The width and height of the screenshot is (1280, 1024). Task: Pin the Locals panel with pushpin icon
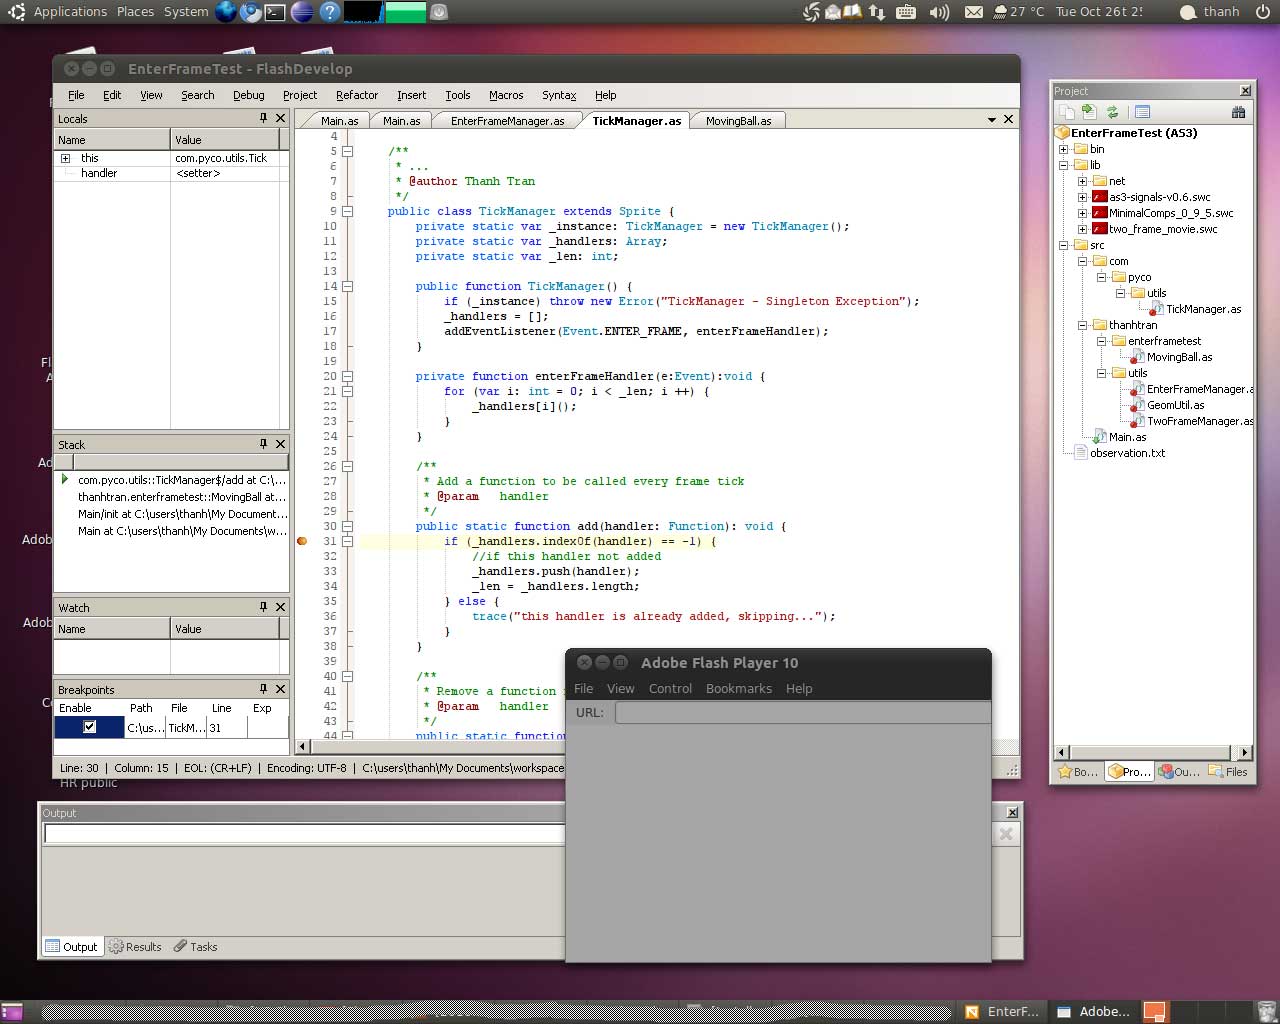(263, 118)
